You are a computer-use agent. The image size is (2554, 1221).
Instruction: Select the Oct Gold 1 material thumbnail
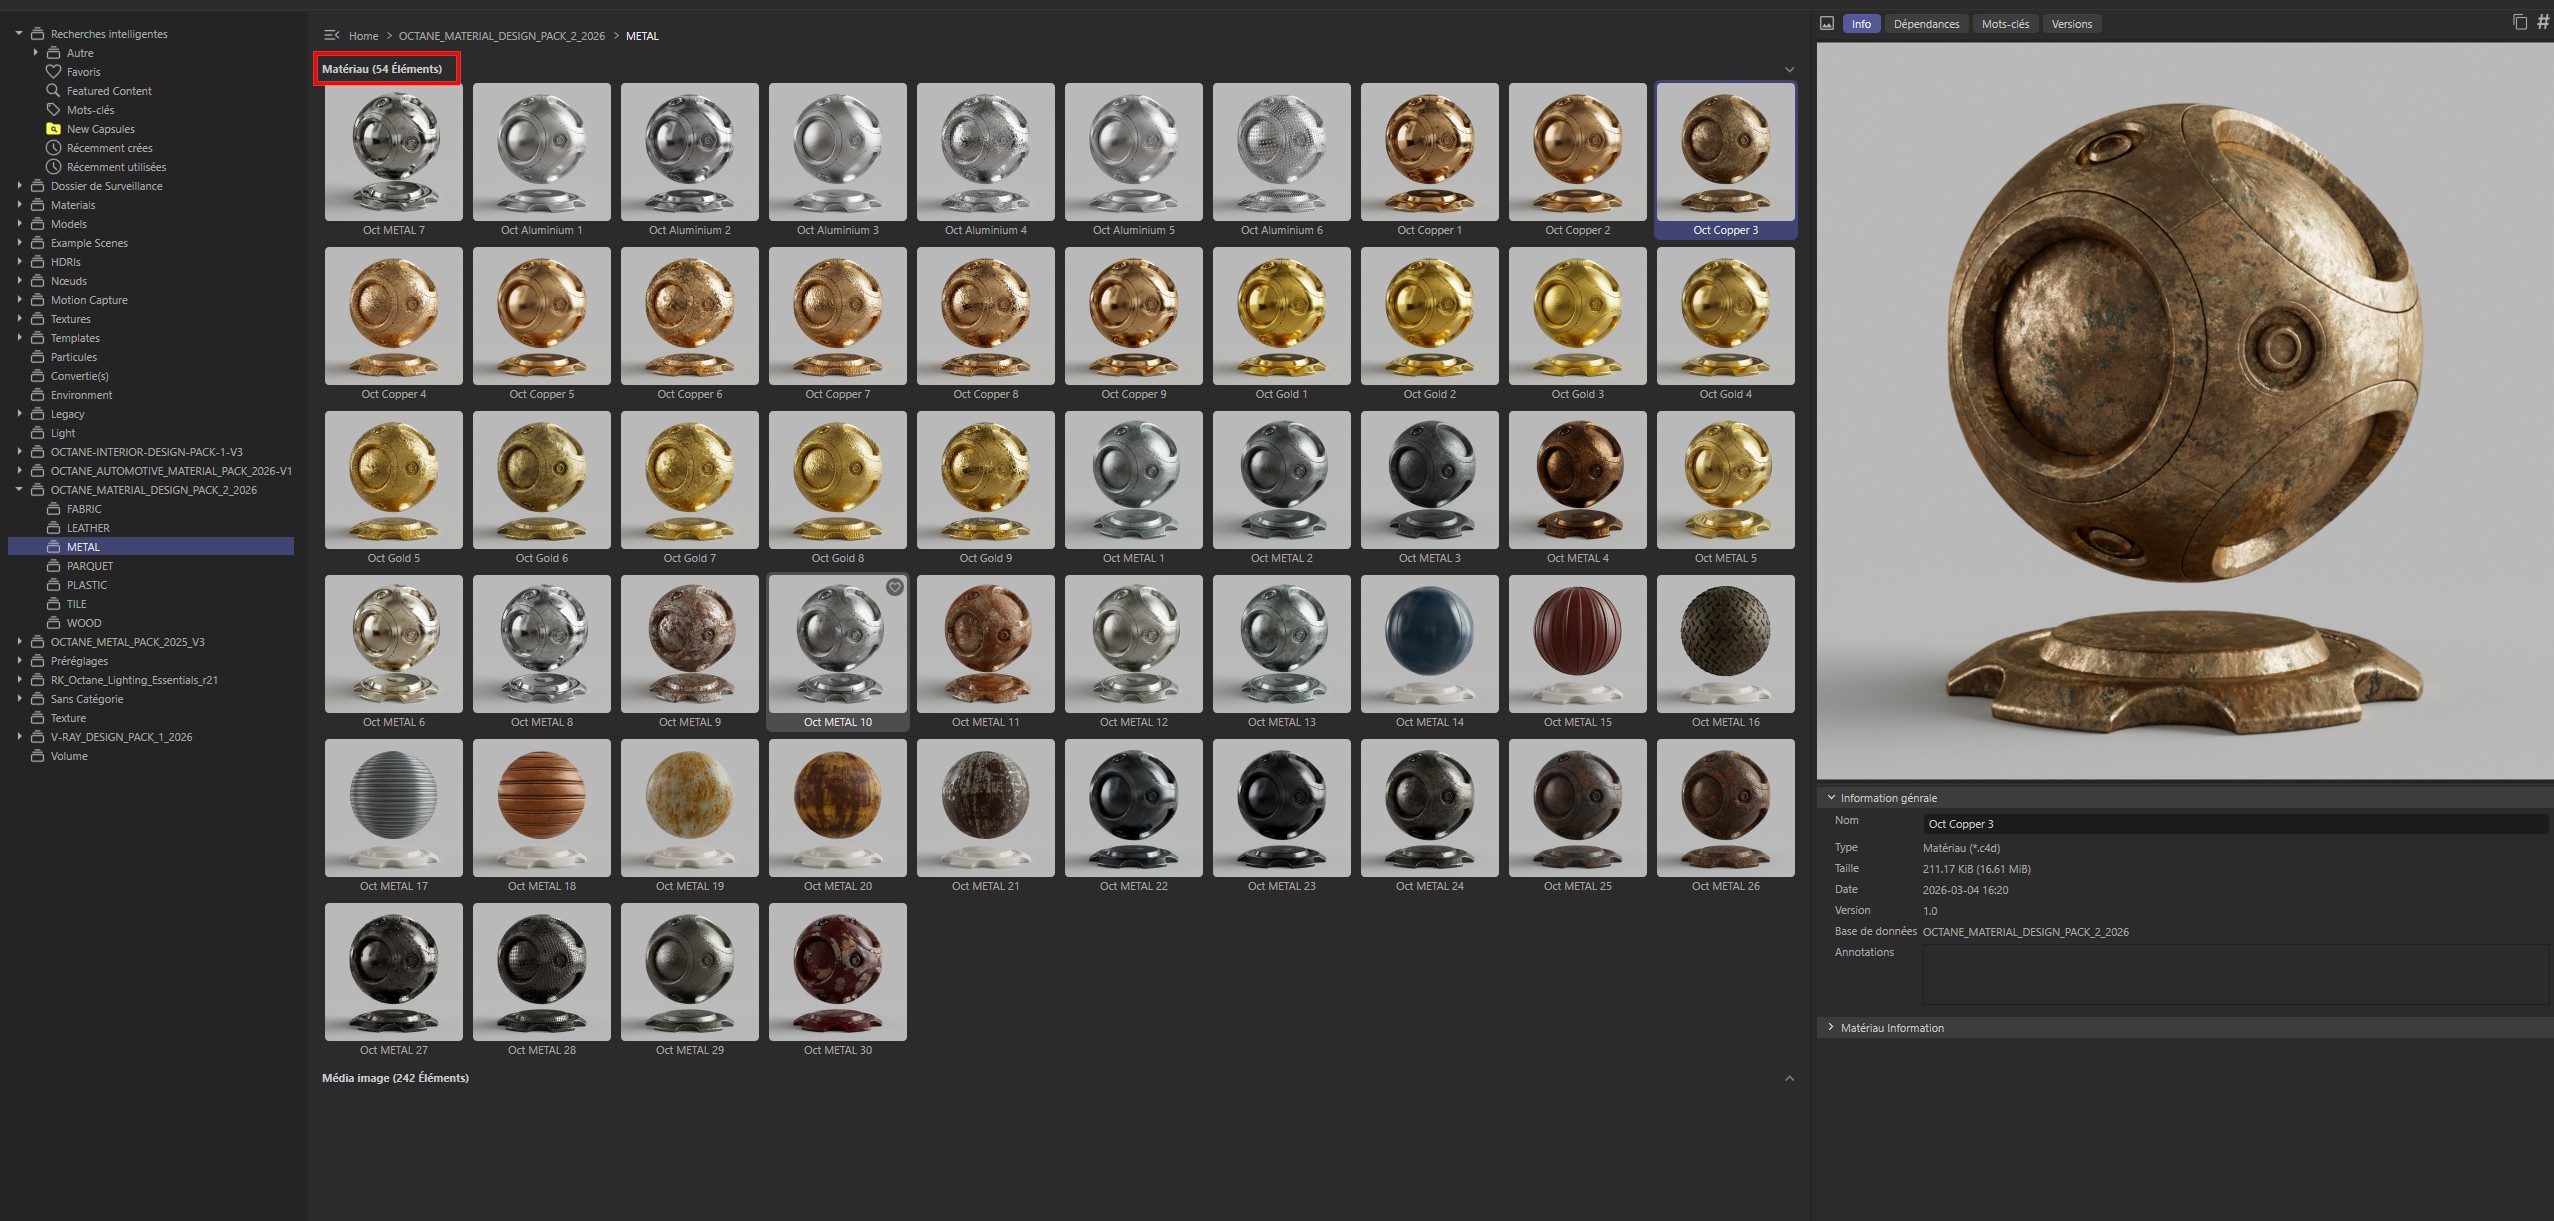point(1281,315)
